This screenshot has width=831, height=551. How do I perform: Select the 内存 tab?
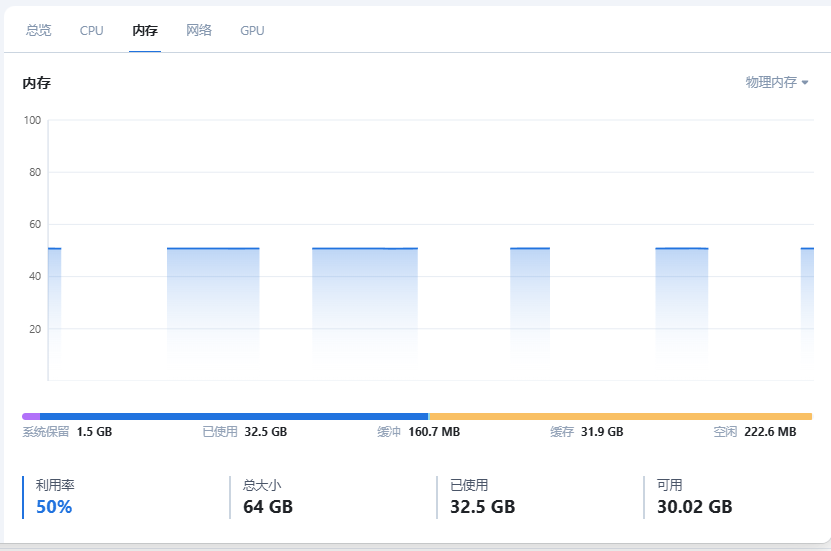pyautogui.click(x=145, y=31)
